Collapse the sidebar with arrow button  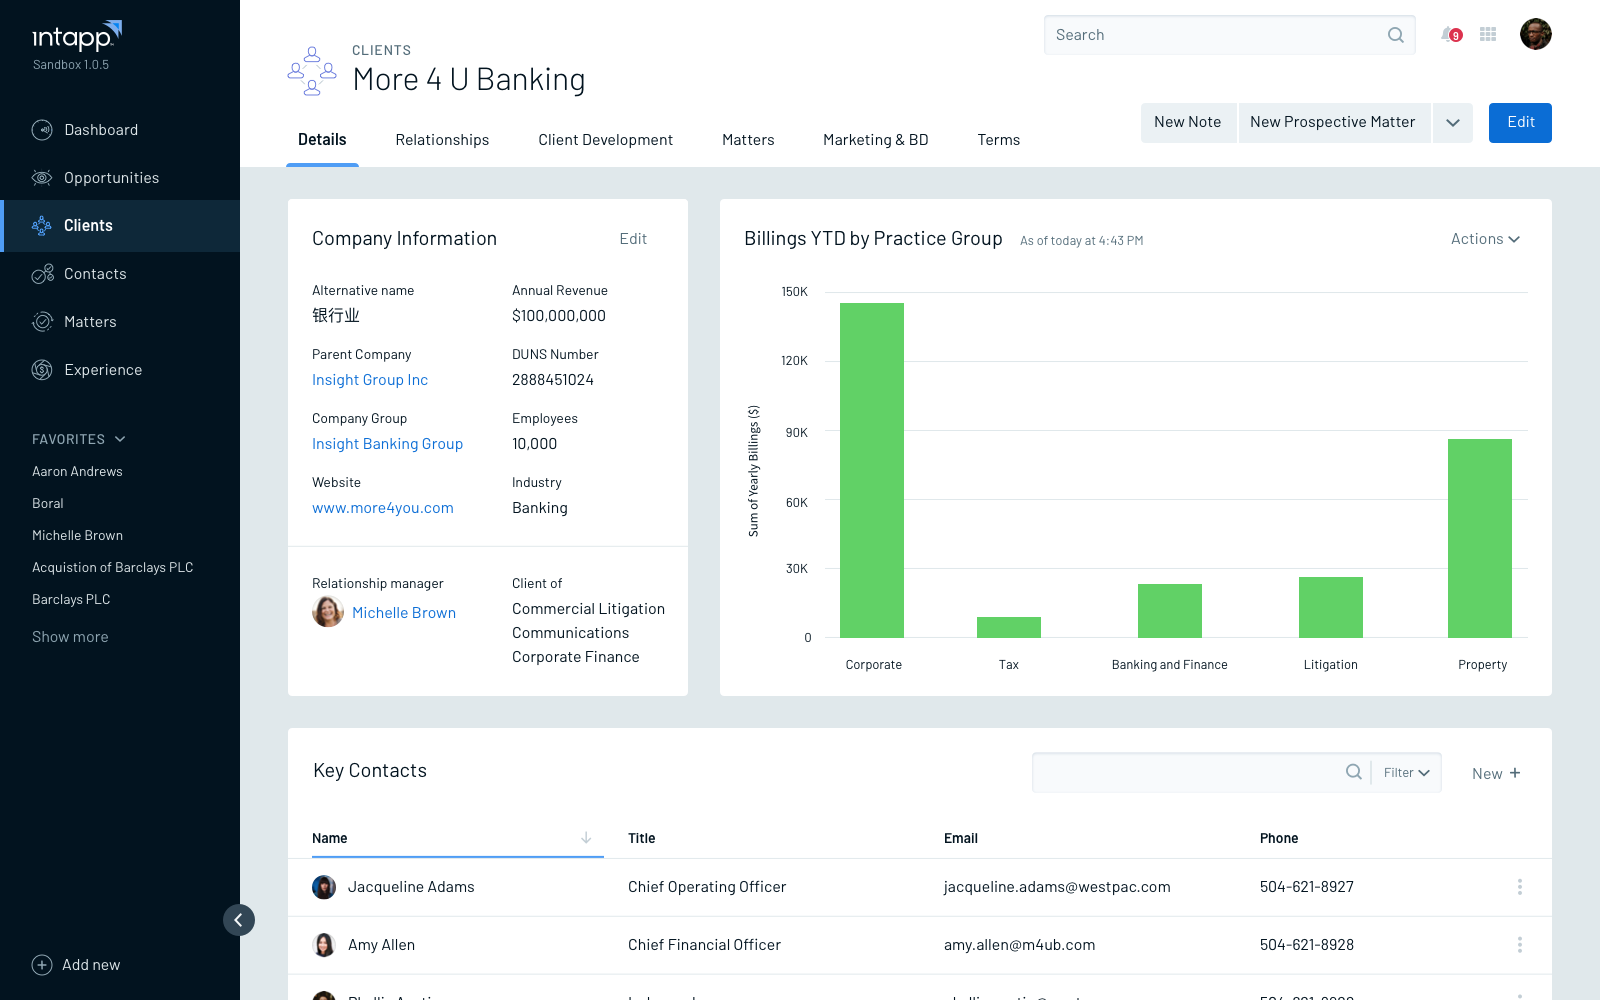pyautogui.click(x=239, y=920)
